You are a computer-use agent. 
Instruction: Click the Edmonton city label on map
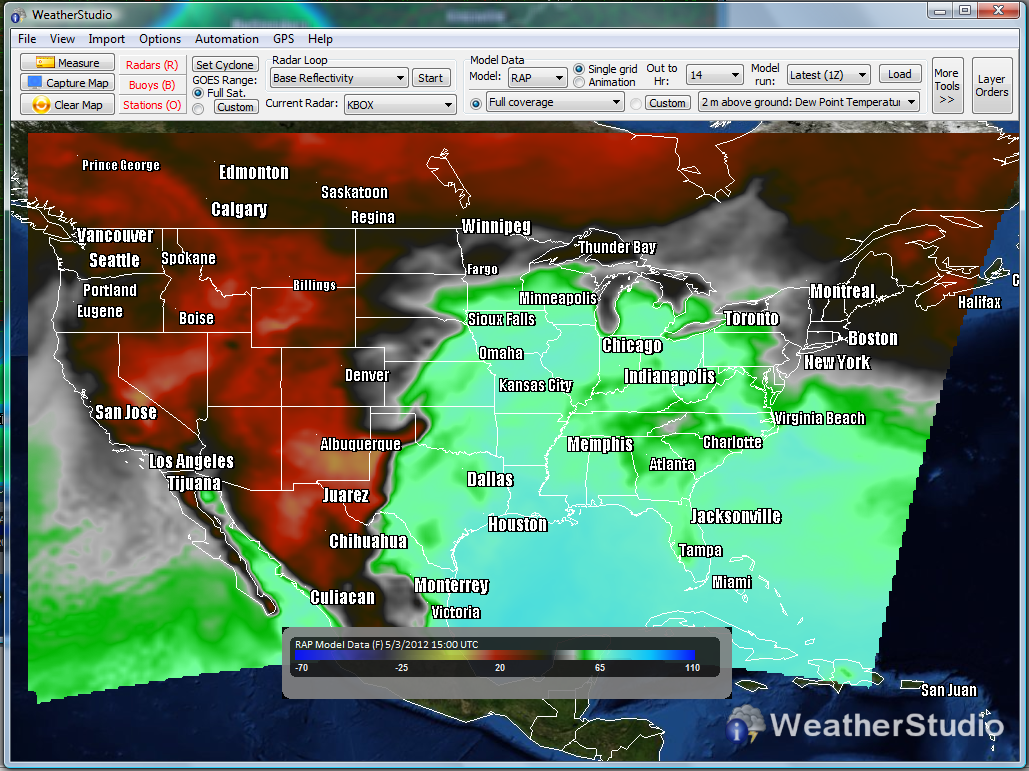click(x=254, y=173)
